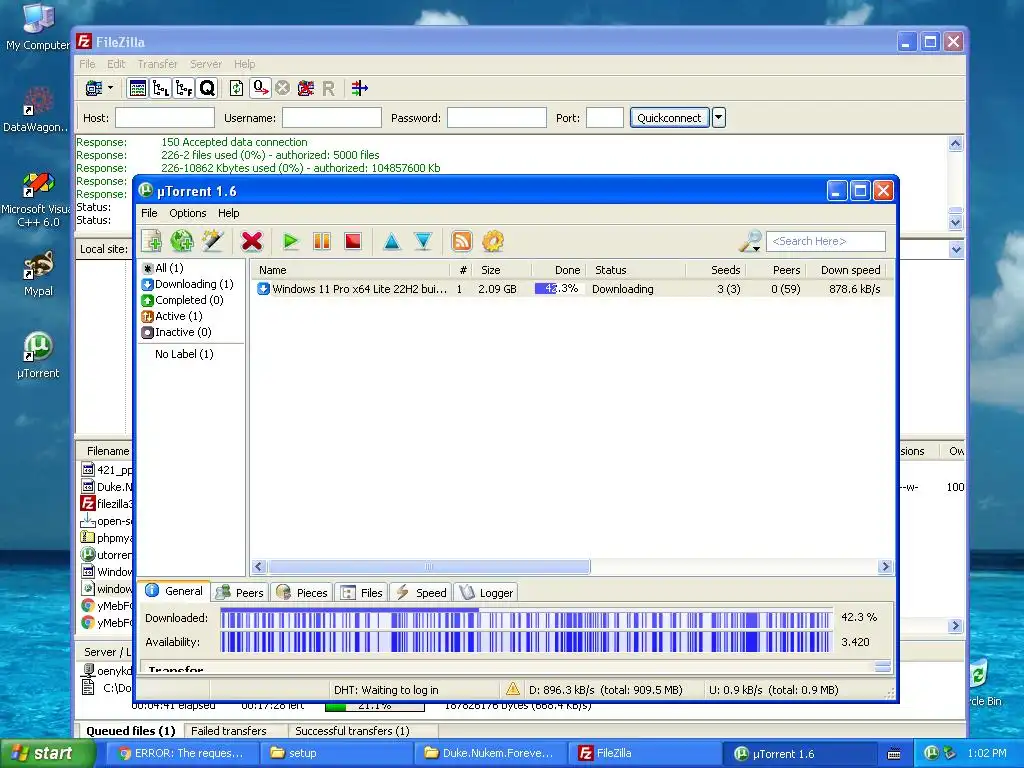Select No Label (1) entry
Image resolution: width=1024 pixels, height=768 pixels.
[x=184, y=354]
